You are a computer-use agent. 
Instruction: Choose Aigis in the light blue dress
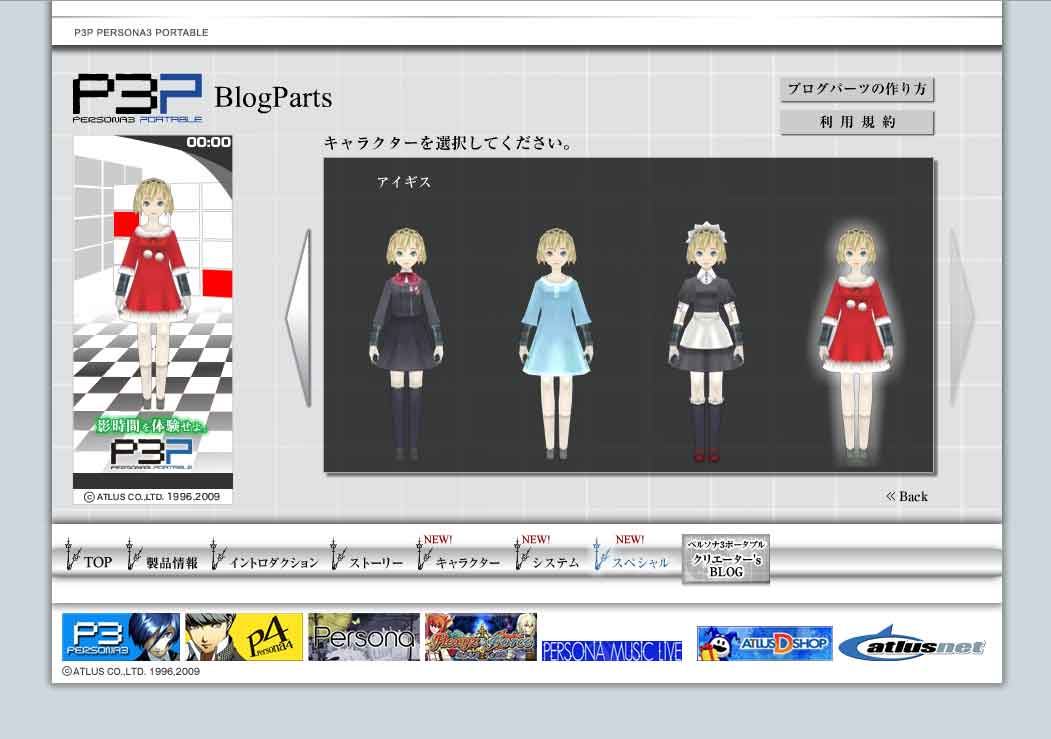click(556, 344)
